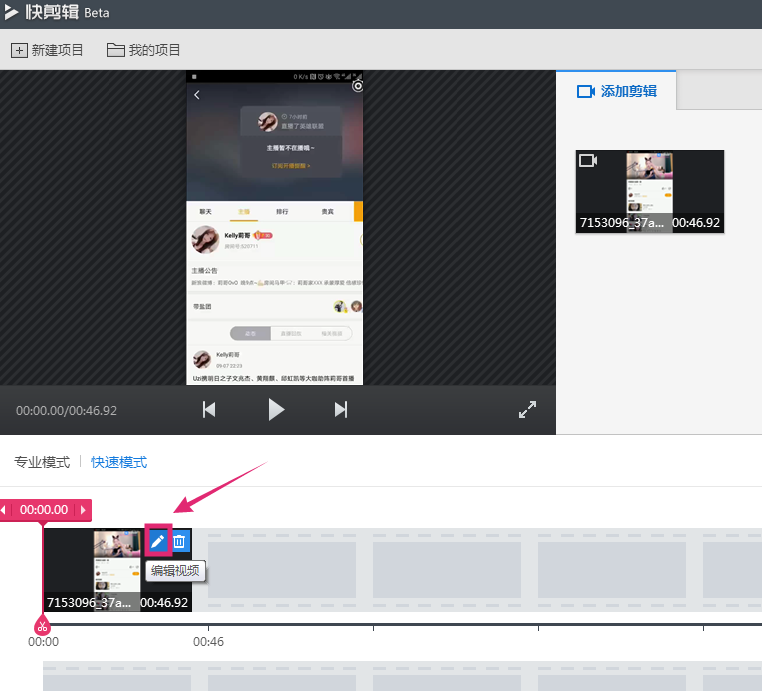
Task: Play the video preview
Action: pyautogui.click(x=276, y=409)
